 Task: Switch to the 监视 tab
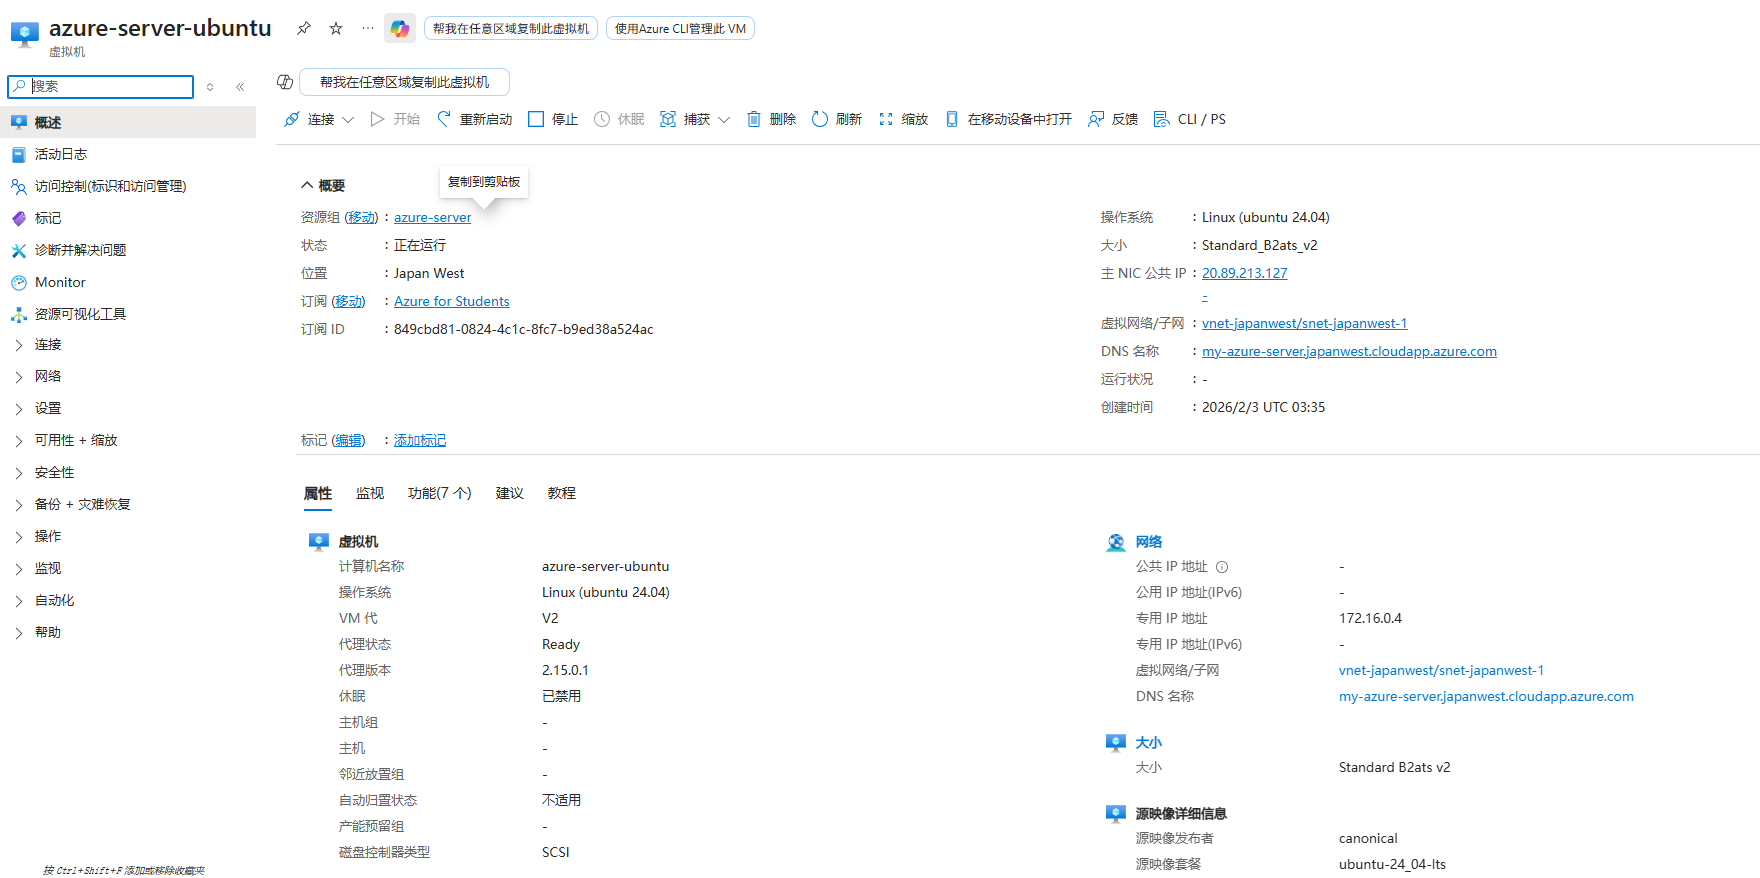coord(370,493)
